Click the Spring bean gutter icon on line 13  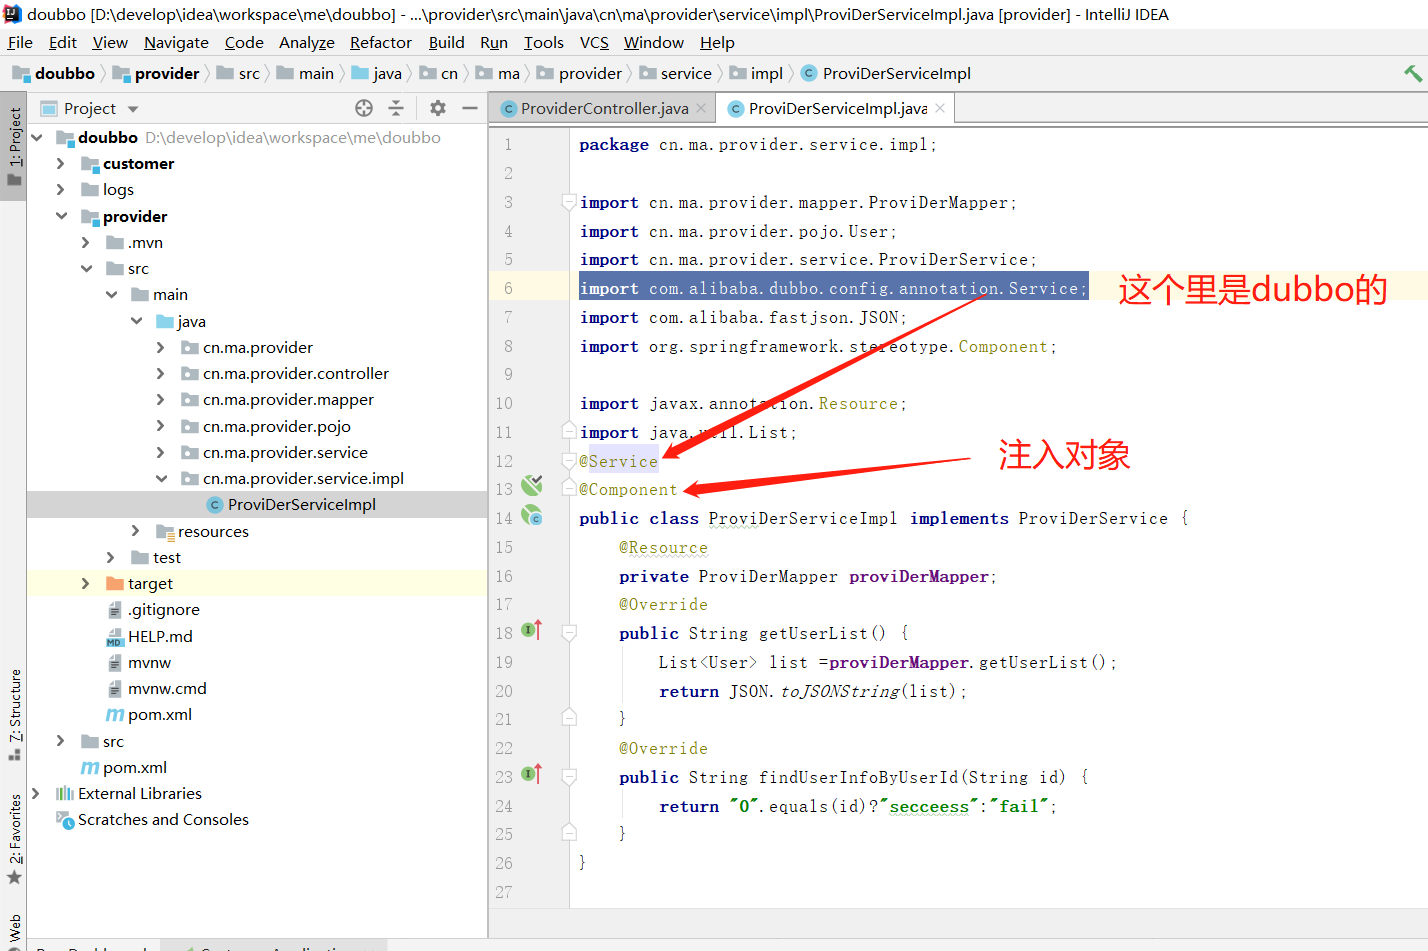point(532,486)
